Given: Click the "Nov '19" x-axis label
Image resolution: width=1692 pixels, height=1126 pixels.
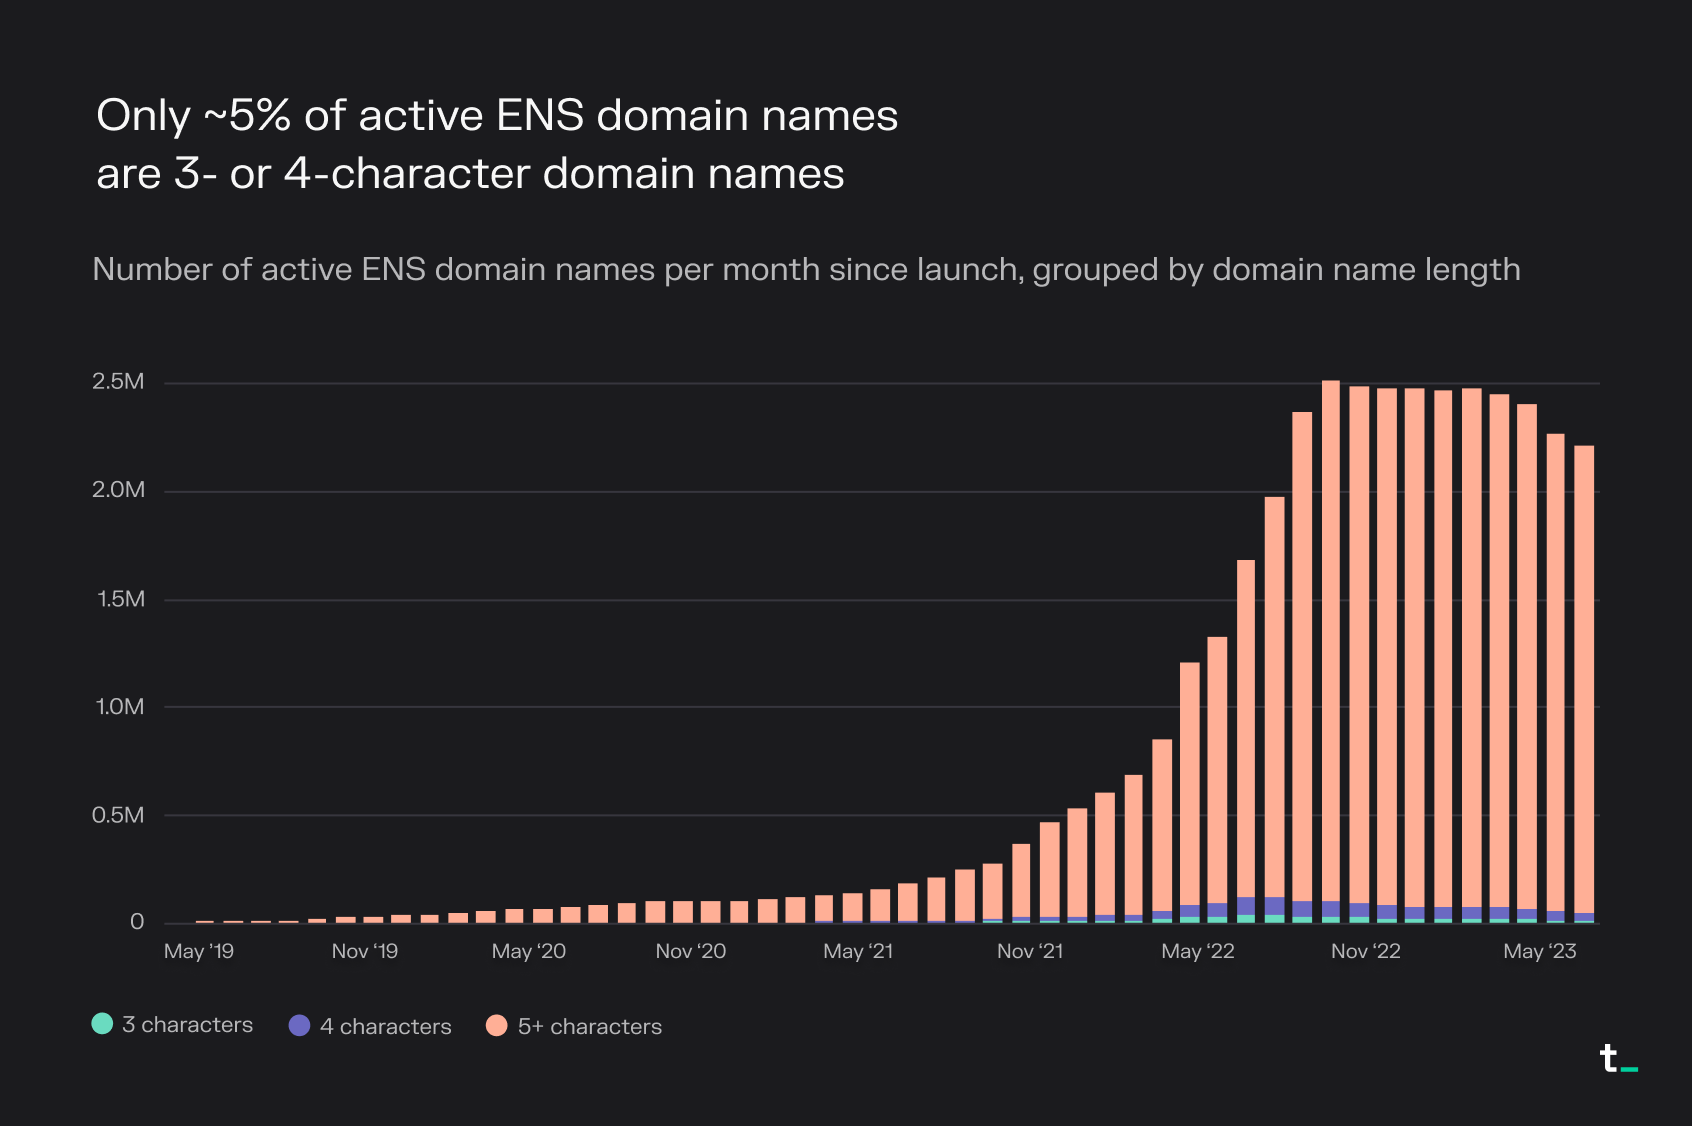Looking at the screenshot, I should (x=365, y=951).
